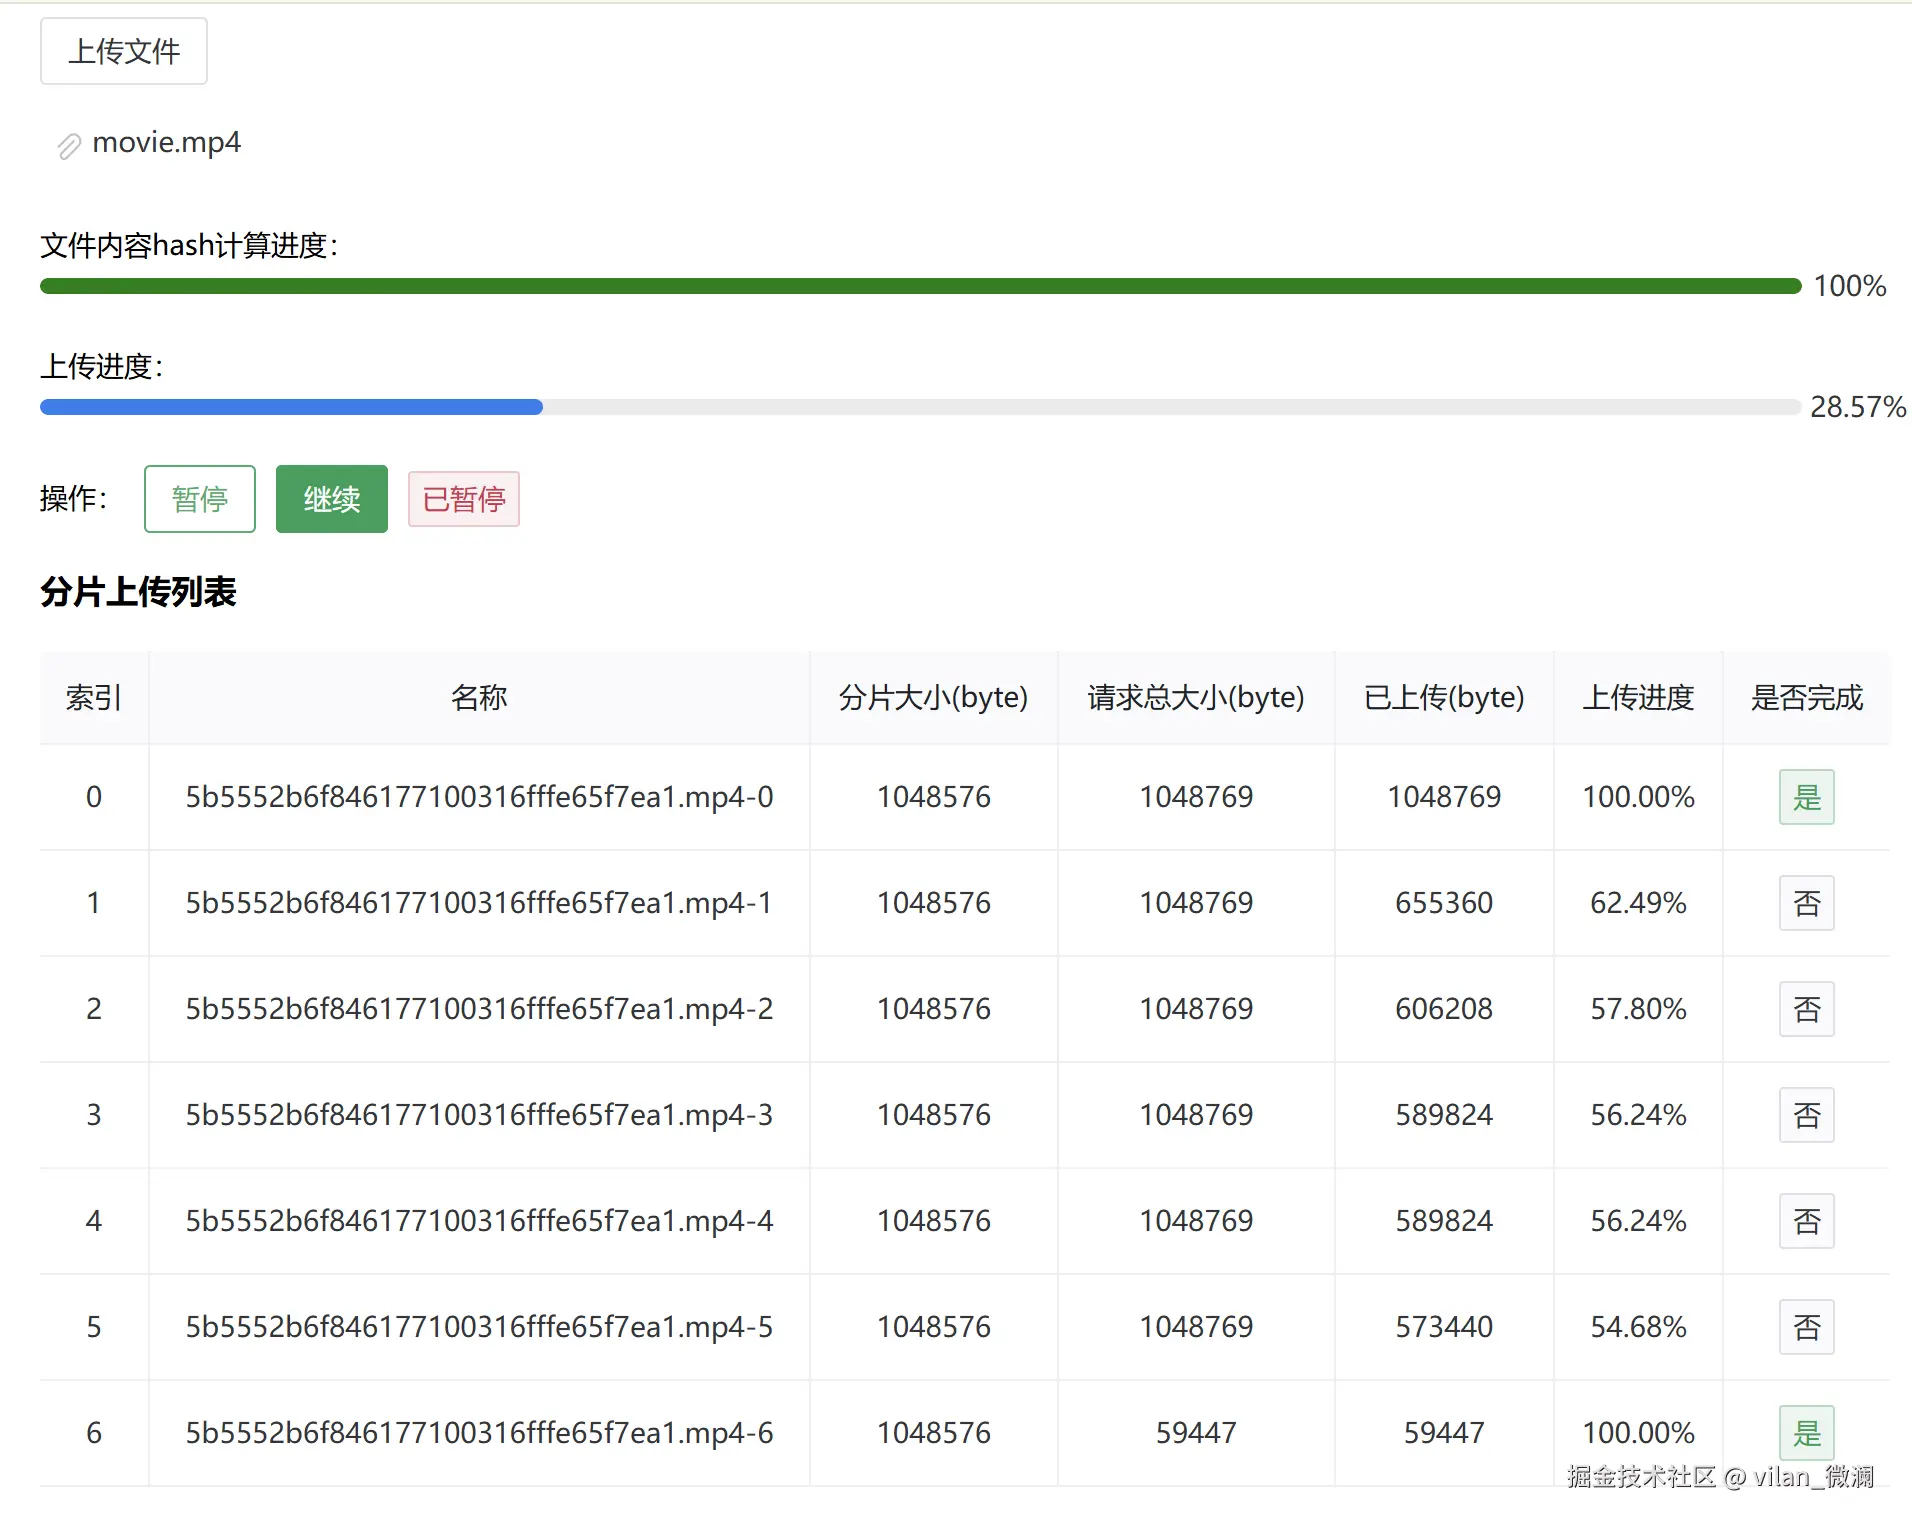This screenshot has width=1912, height=1528.
Task: Click the green 是 tag in the mp4-6 row
Action: coord(1807,1433)
